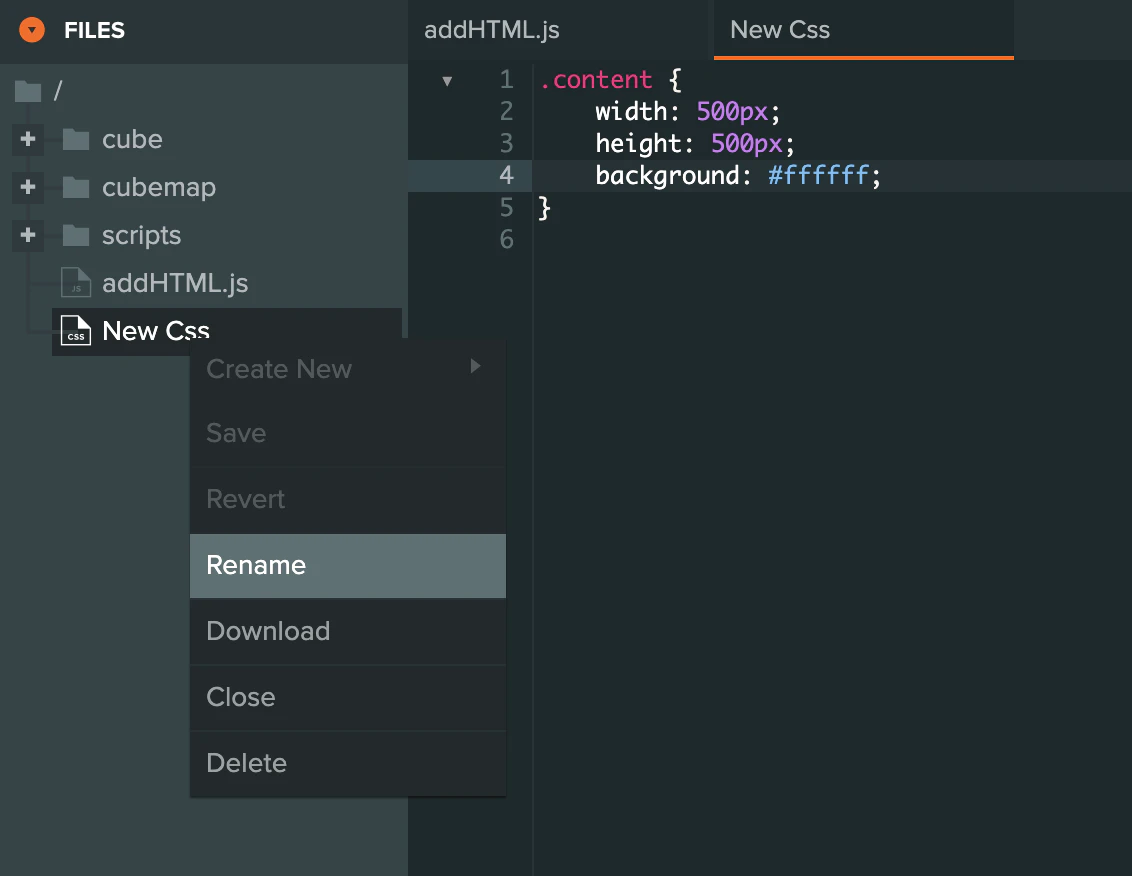Click Close in the context menu
Viewport: 1132px width, 876px height.
pos(240,697)
